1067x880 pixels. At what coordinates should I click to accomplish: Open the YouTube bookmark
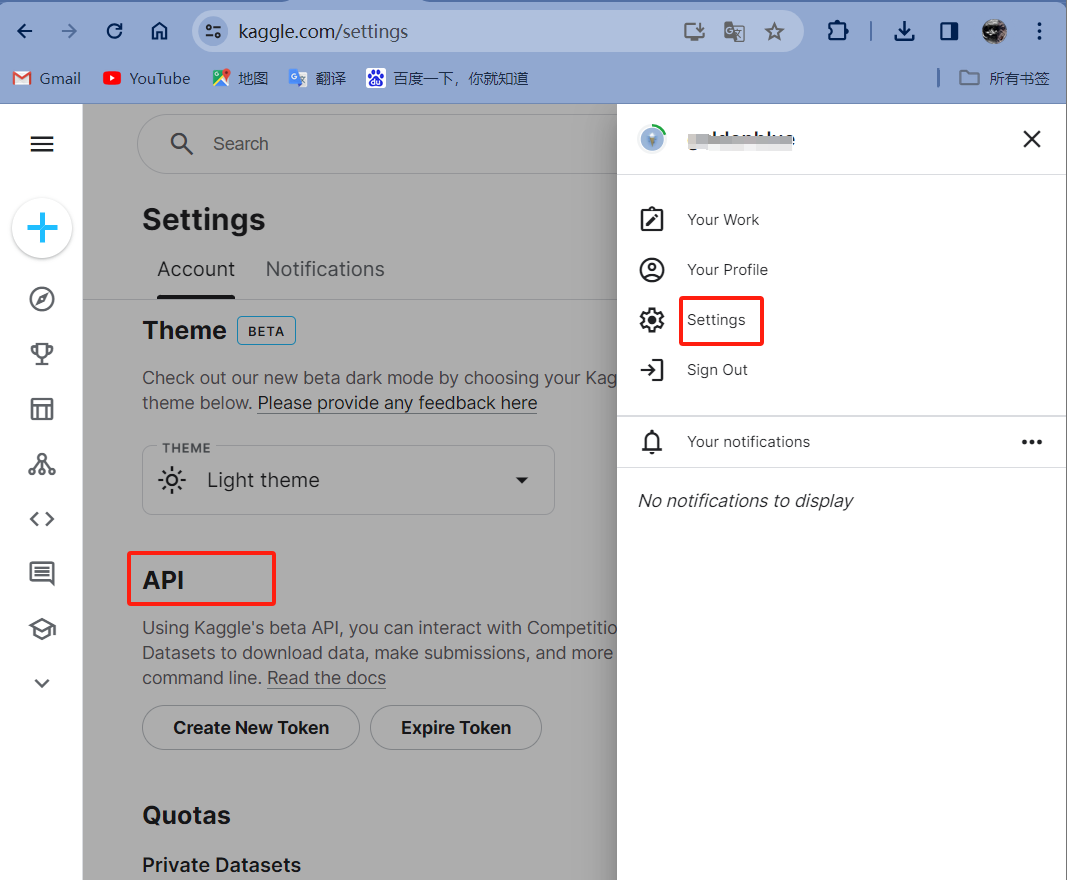click(146, 79)
